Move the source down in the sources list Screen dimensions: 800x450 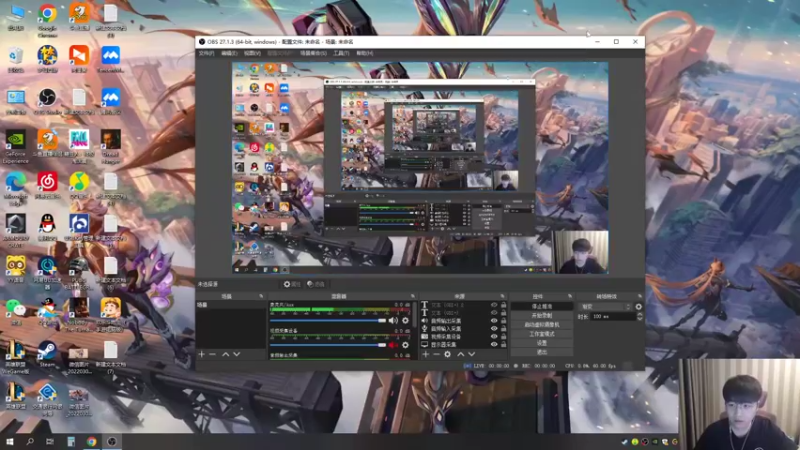tap(472, 354)
